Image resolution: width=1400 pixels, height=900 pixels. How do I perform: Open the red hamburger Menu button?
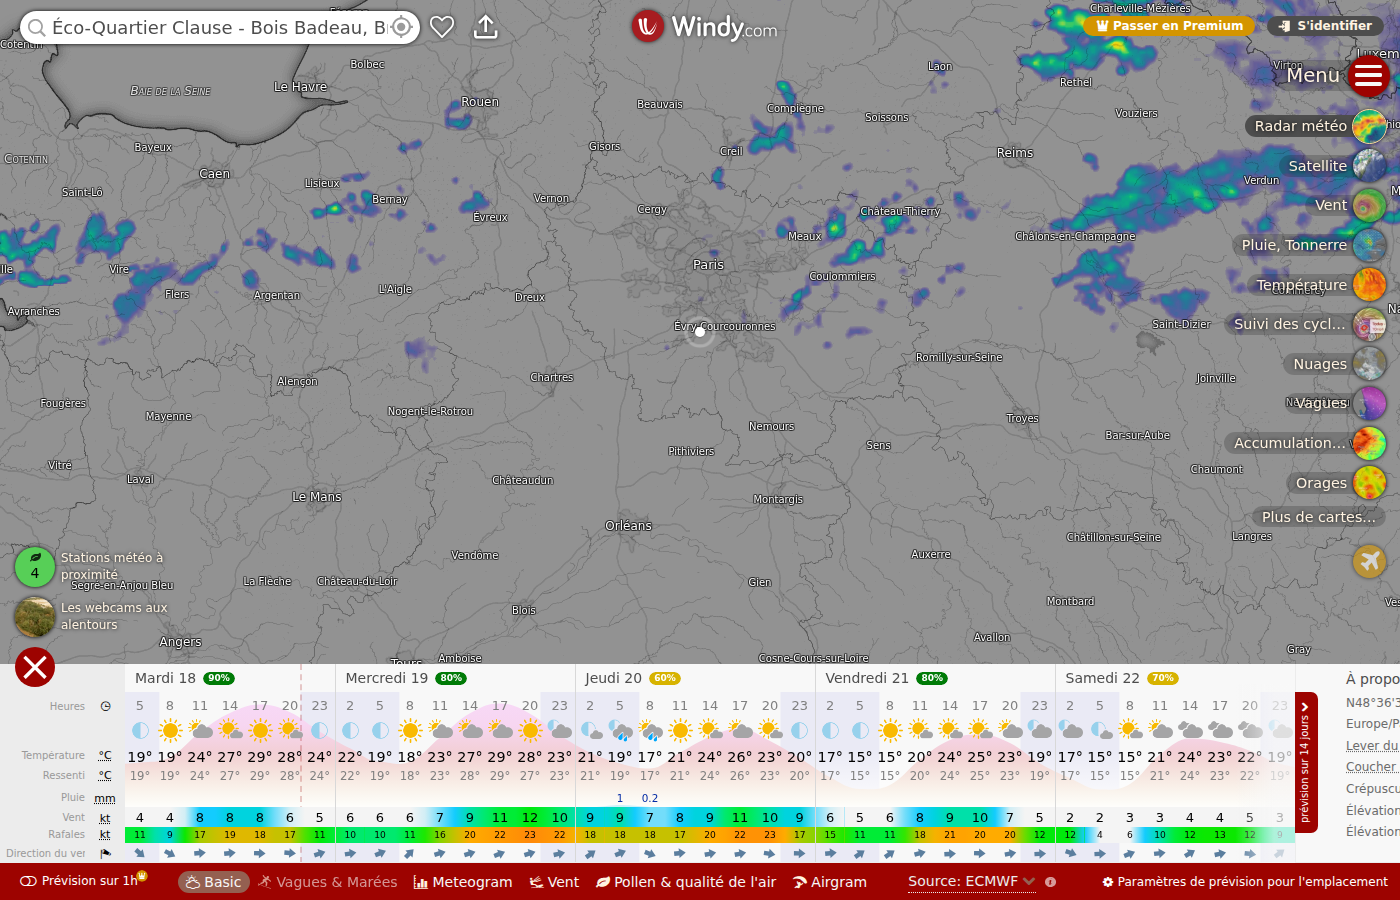(x=1368, y=75)
